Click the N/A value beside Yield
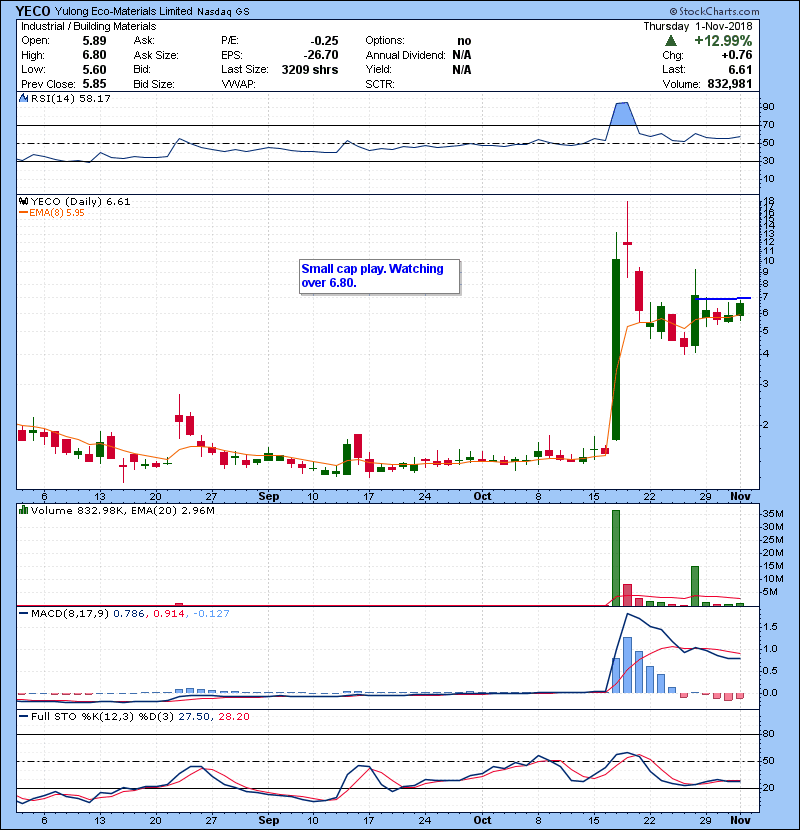 click(x=462, y=69)
